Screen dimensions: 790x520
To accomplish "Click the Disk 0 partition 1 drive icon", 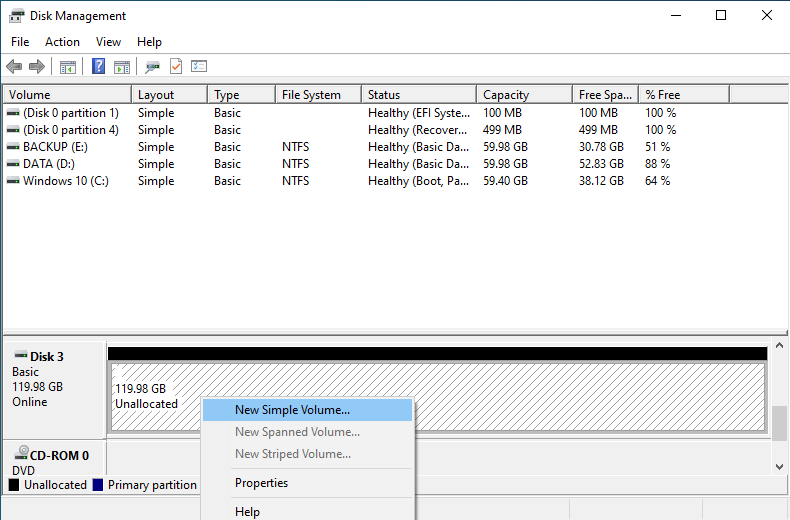I will pos(13,113).
